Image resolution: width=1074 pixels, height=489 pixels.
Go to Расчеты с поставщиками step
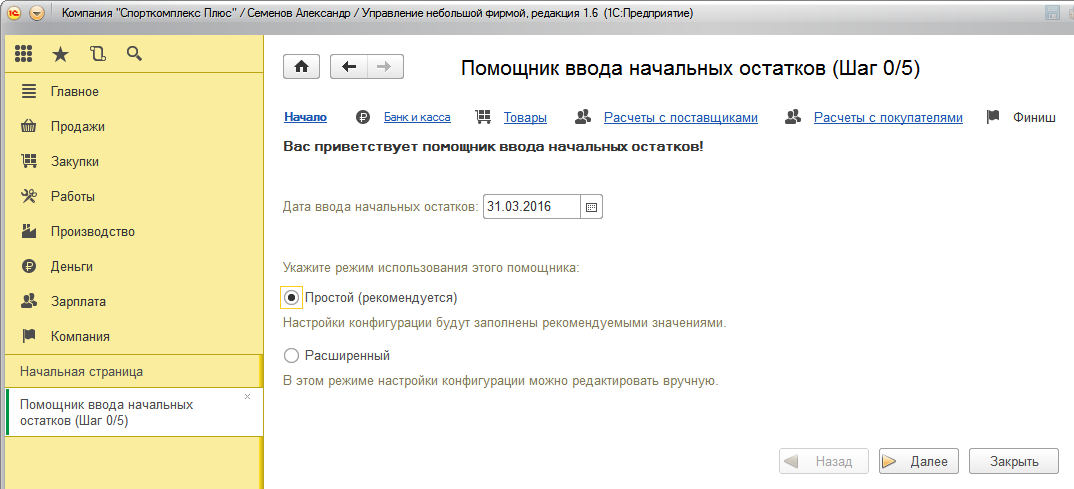point(681,118)
